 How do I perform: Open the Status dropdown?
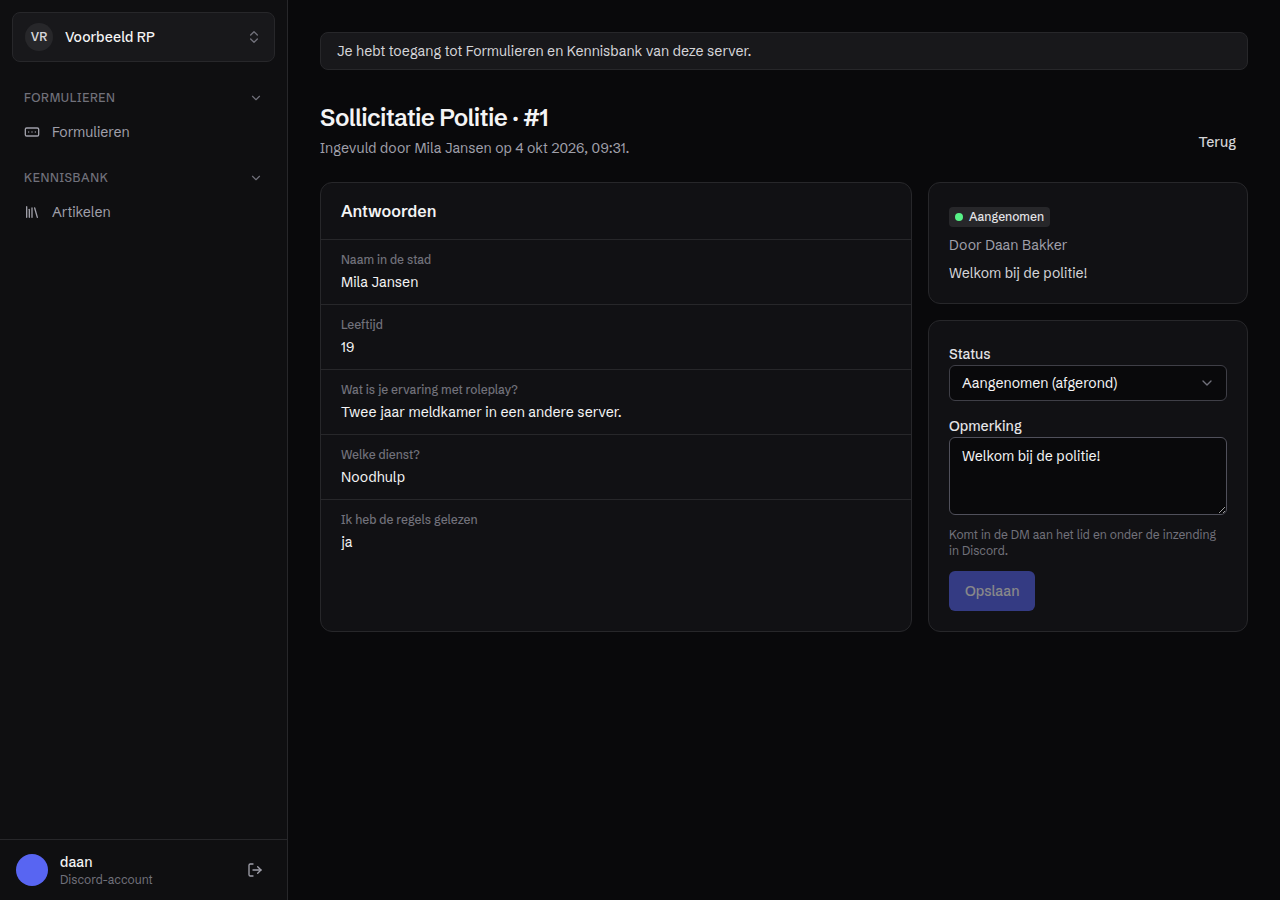1087,383
